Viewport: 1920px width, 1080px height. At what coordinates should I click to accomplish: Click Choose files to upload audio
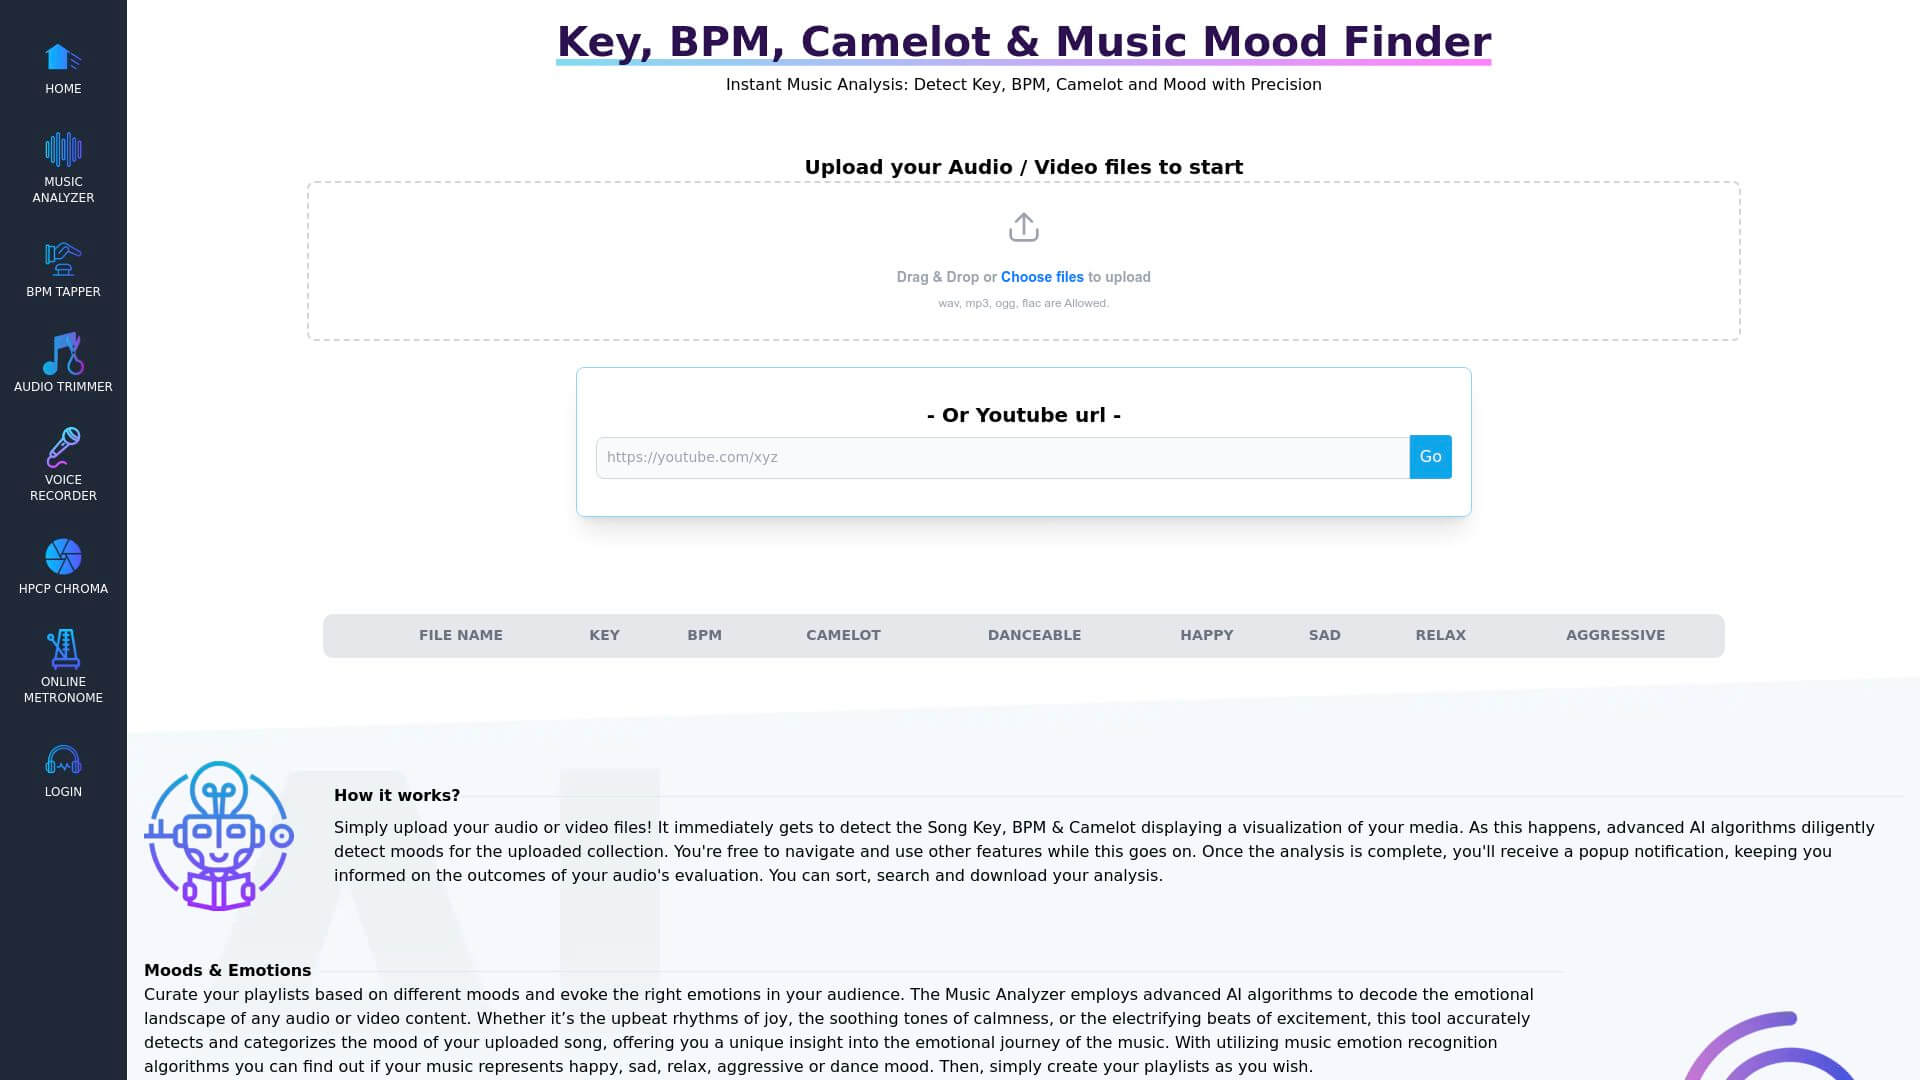[x=1042, y=276]
